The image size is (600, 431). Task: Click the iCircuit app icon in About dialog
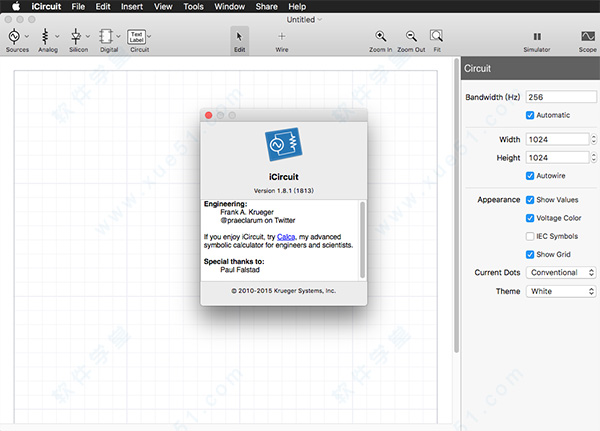pyautogui.click(x=284, y=144)
